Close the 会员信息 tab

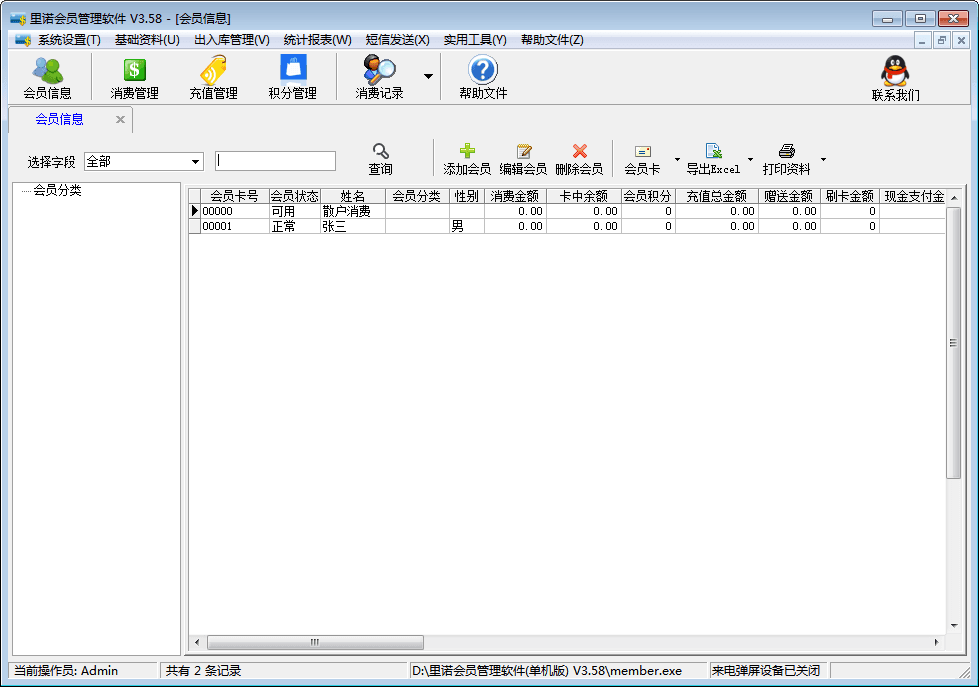(120, 119)
